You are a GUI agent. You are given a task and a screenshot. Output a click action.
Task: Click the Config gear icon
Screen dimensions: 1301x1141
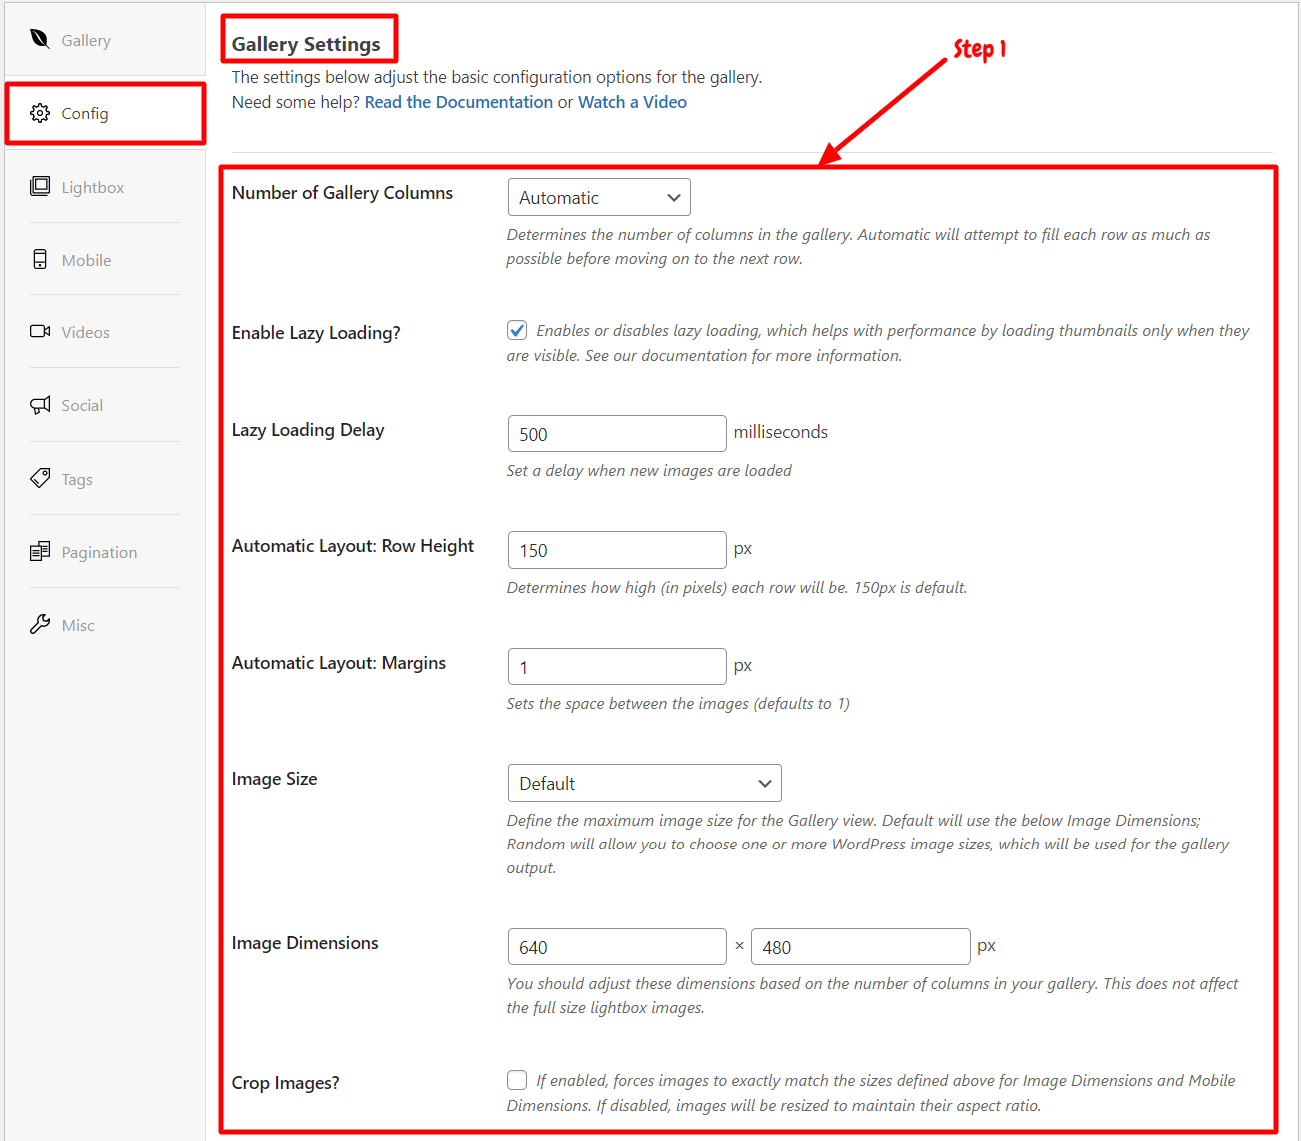40,113
